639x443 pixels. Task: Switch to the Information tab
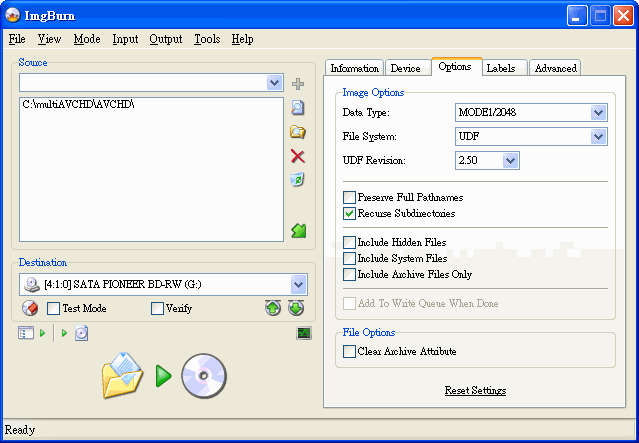tap(355, 68)
